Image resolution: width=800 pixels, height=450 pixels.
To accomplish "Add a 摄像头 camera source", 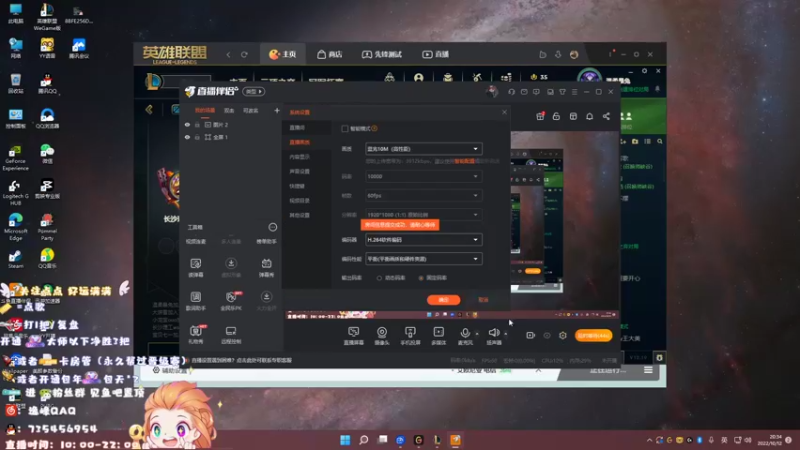I will click(x=382, y=336).
